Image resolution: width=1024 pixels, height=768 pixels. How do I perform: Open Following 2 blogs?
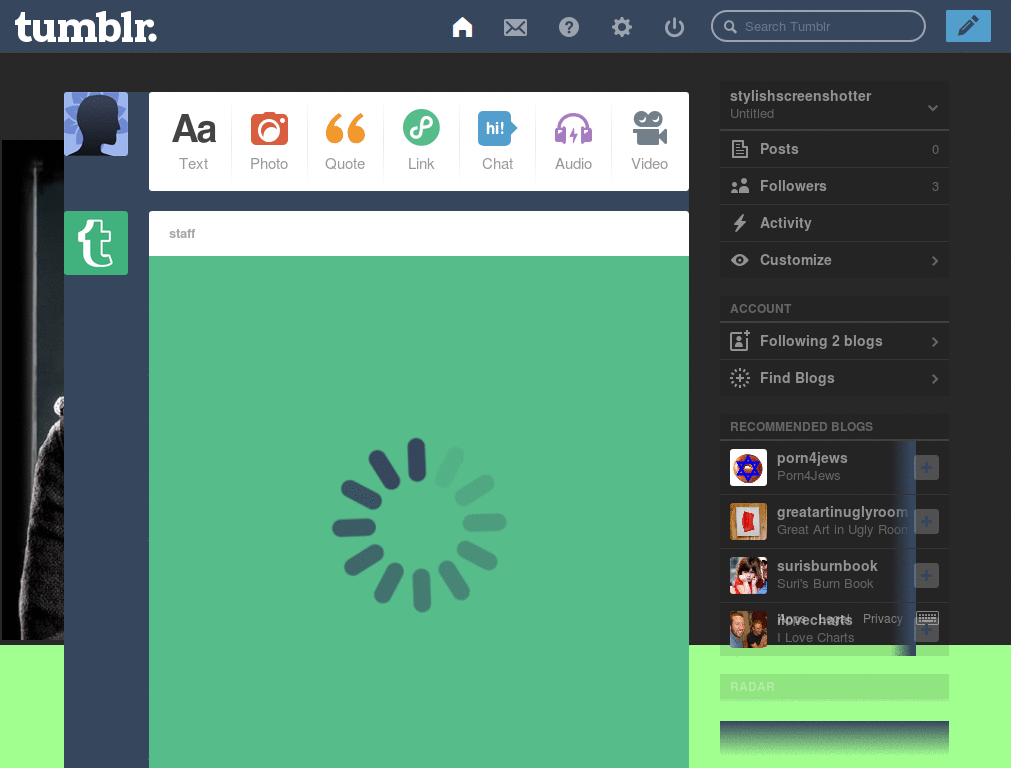pyautogui.click(x=834, y=341)
